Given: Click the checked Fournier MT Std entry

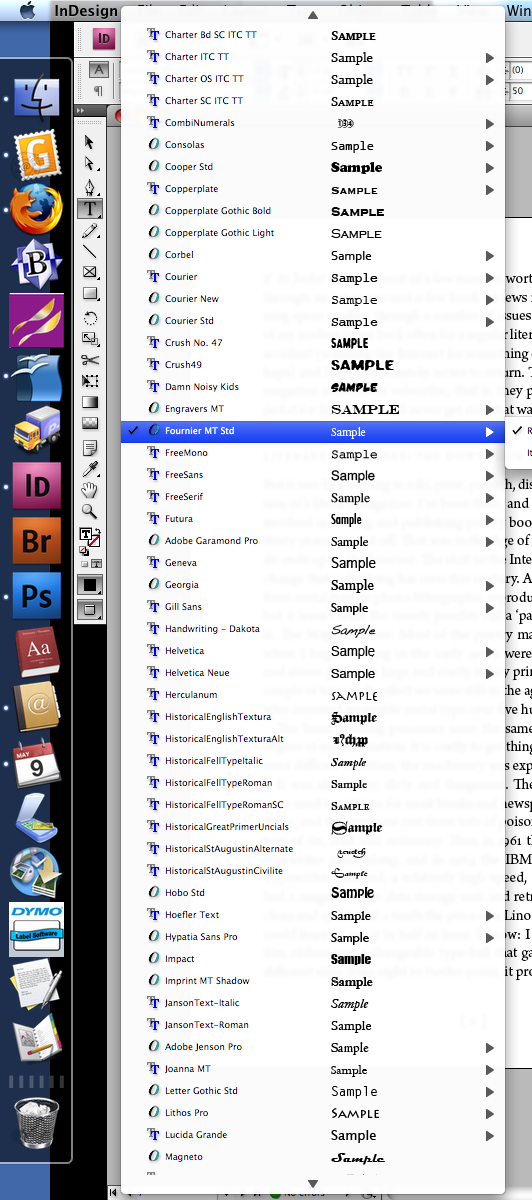Looking at the screenshot, I should (312, 431).
